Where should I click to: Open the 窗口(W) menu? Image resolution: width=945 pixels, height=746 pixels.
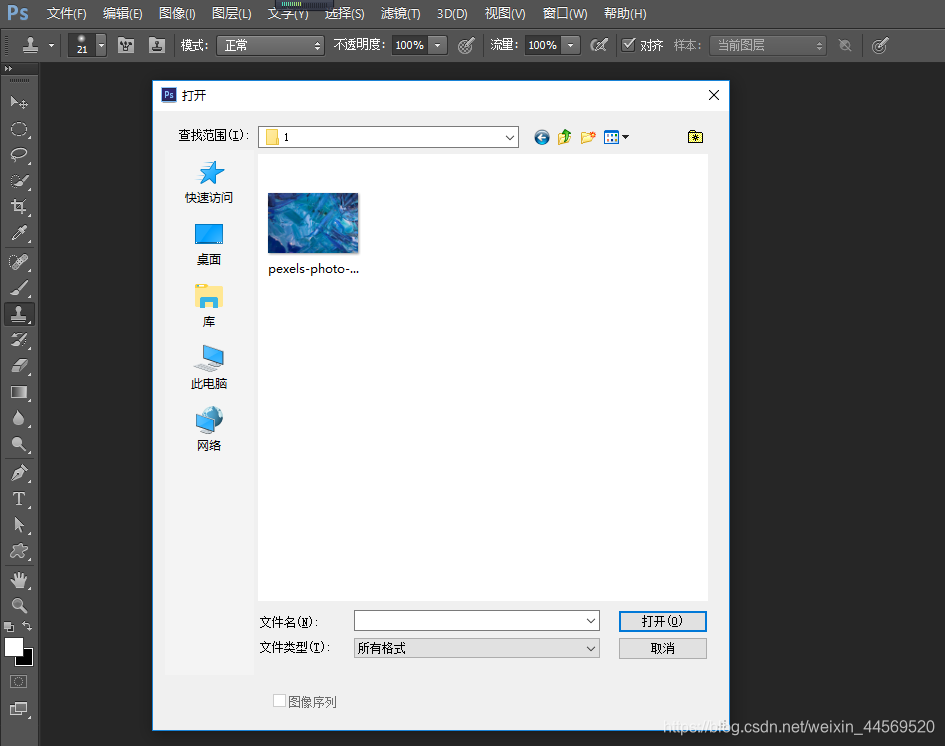point(565,13)
